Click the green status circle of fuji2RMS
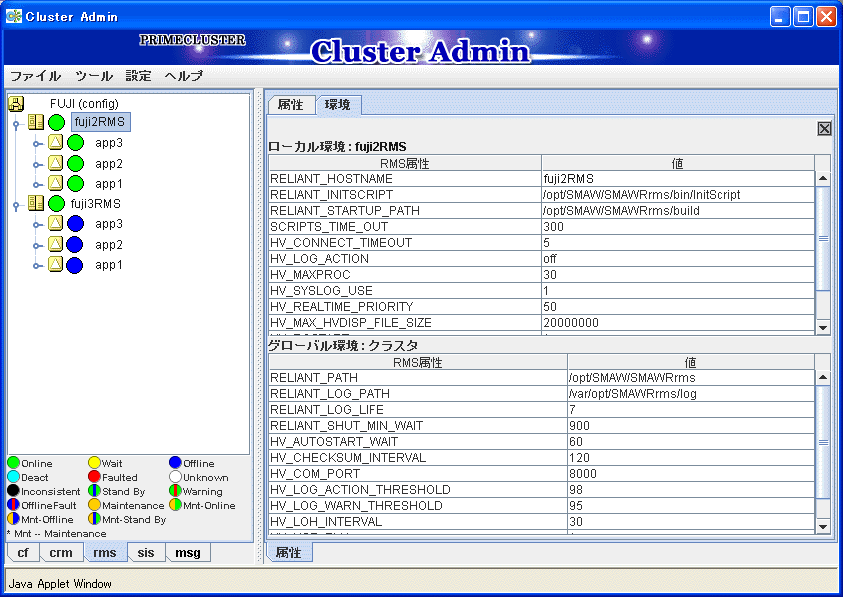 [56, 122]
